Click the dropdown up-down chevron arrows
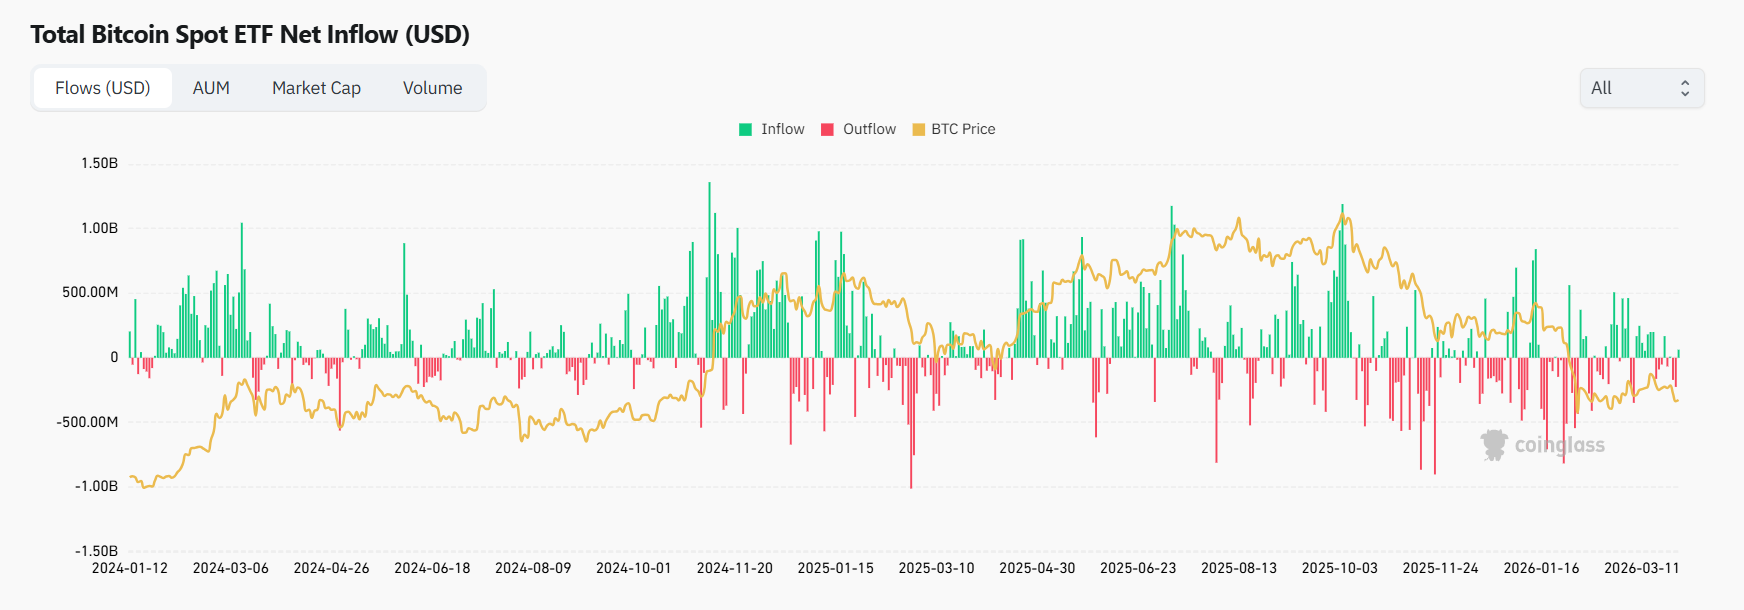Image resolution: width=1744 pixels, height=610 pixels. click(1685, 88)
